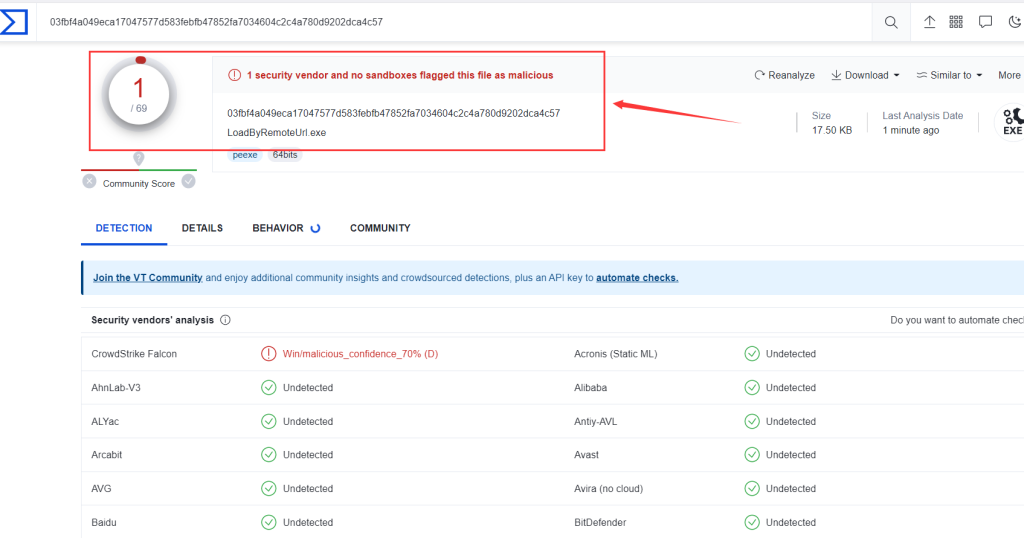This screenshot has width=1024, height=538.
Task: Vote negative on Community Score
Action: pyautogui.click(x=89, y=182)
